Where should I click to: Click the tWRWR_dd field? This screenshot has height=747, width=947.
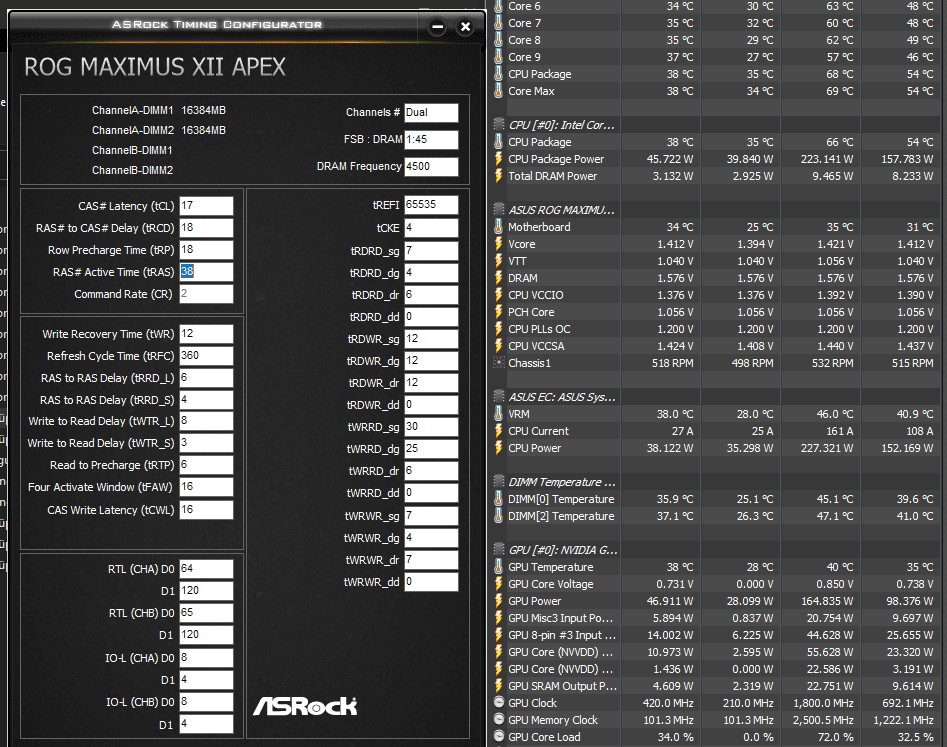click(x=431, y=582)
